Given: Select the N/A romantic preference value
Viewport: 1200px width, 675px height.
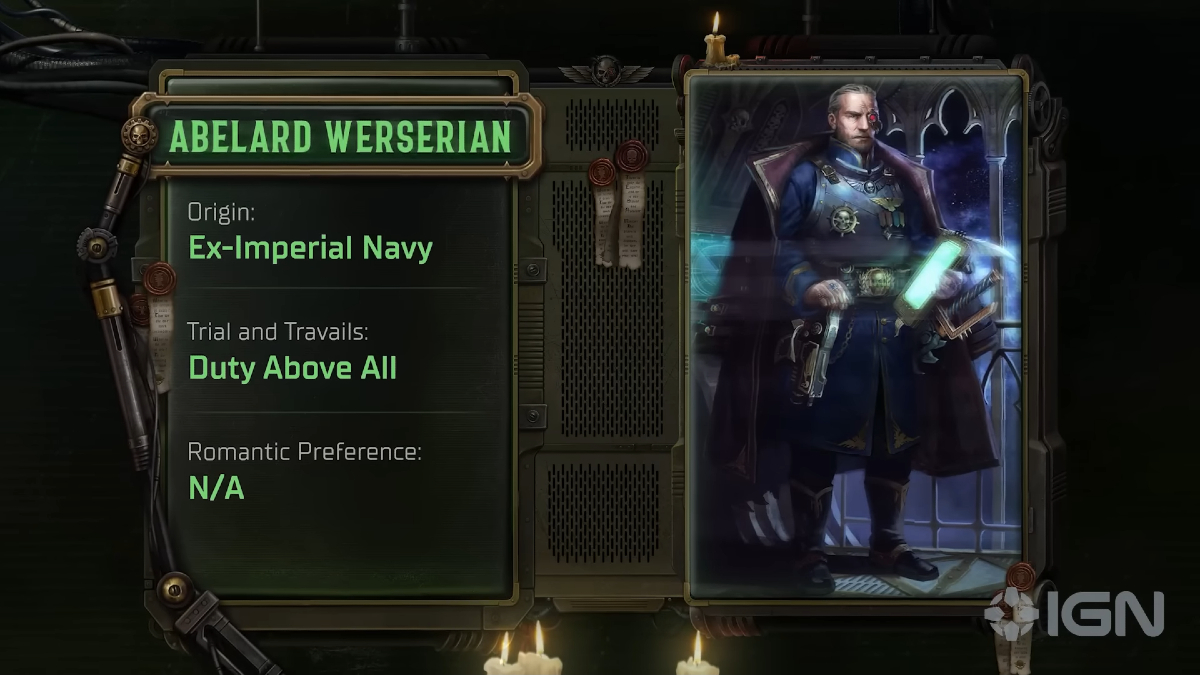Looking at the screenshot, I should pyautogui.click(x=216, y=488).
